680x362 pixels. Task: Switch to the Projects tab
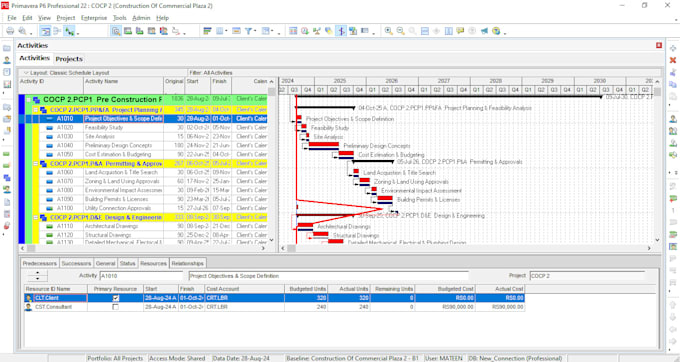69,59
